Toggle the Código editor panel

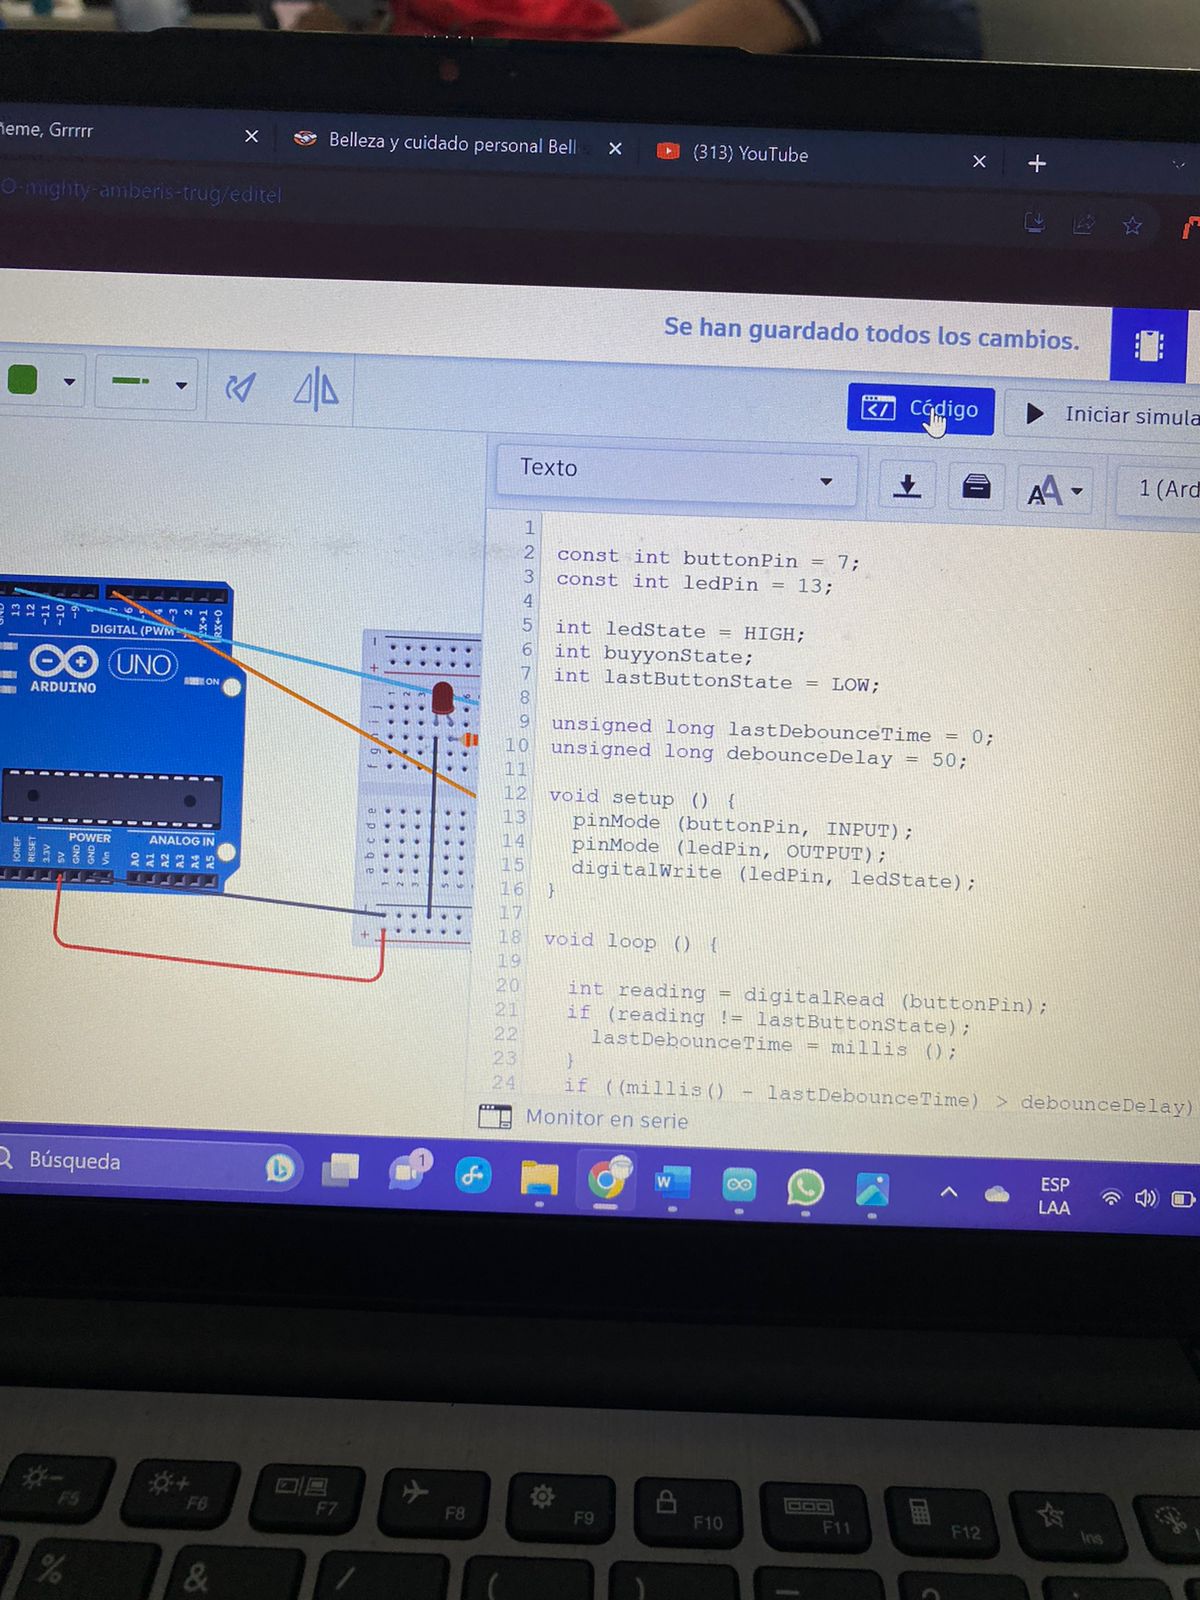[920, 410]
